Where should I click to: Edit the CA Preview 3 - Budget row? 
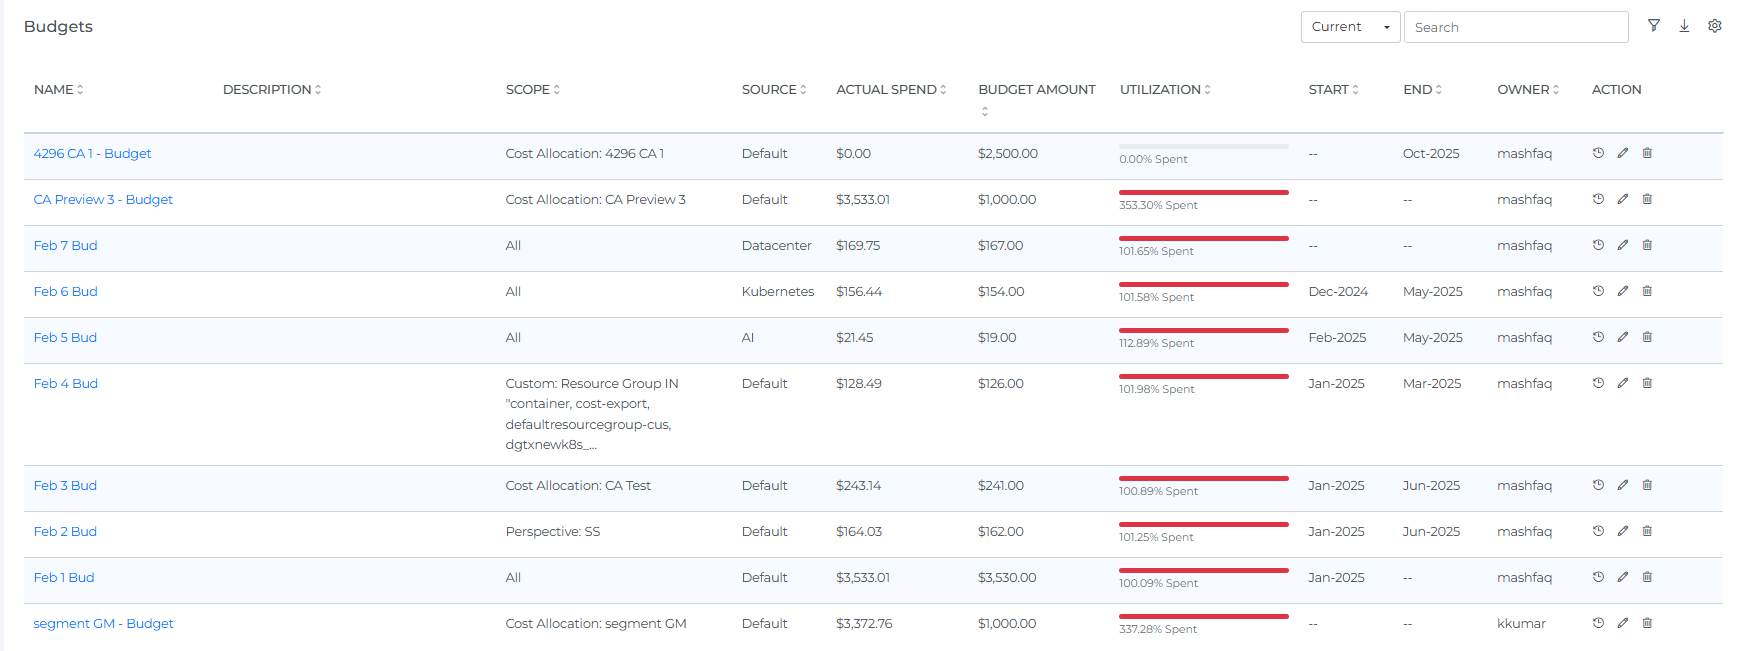coord(1623,199)
